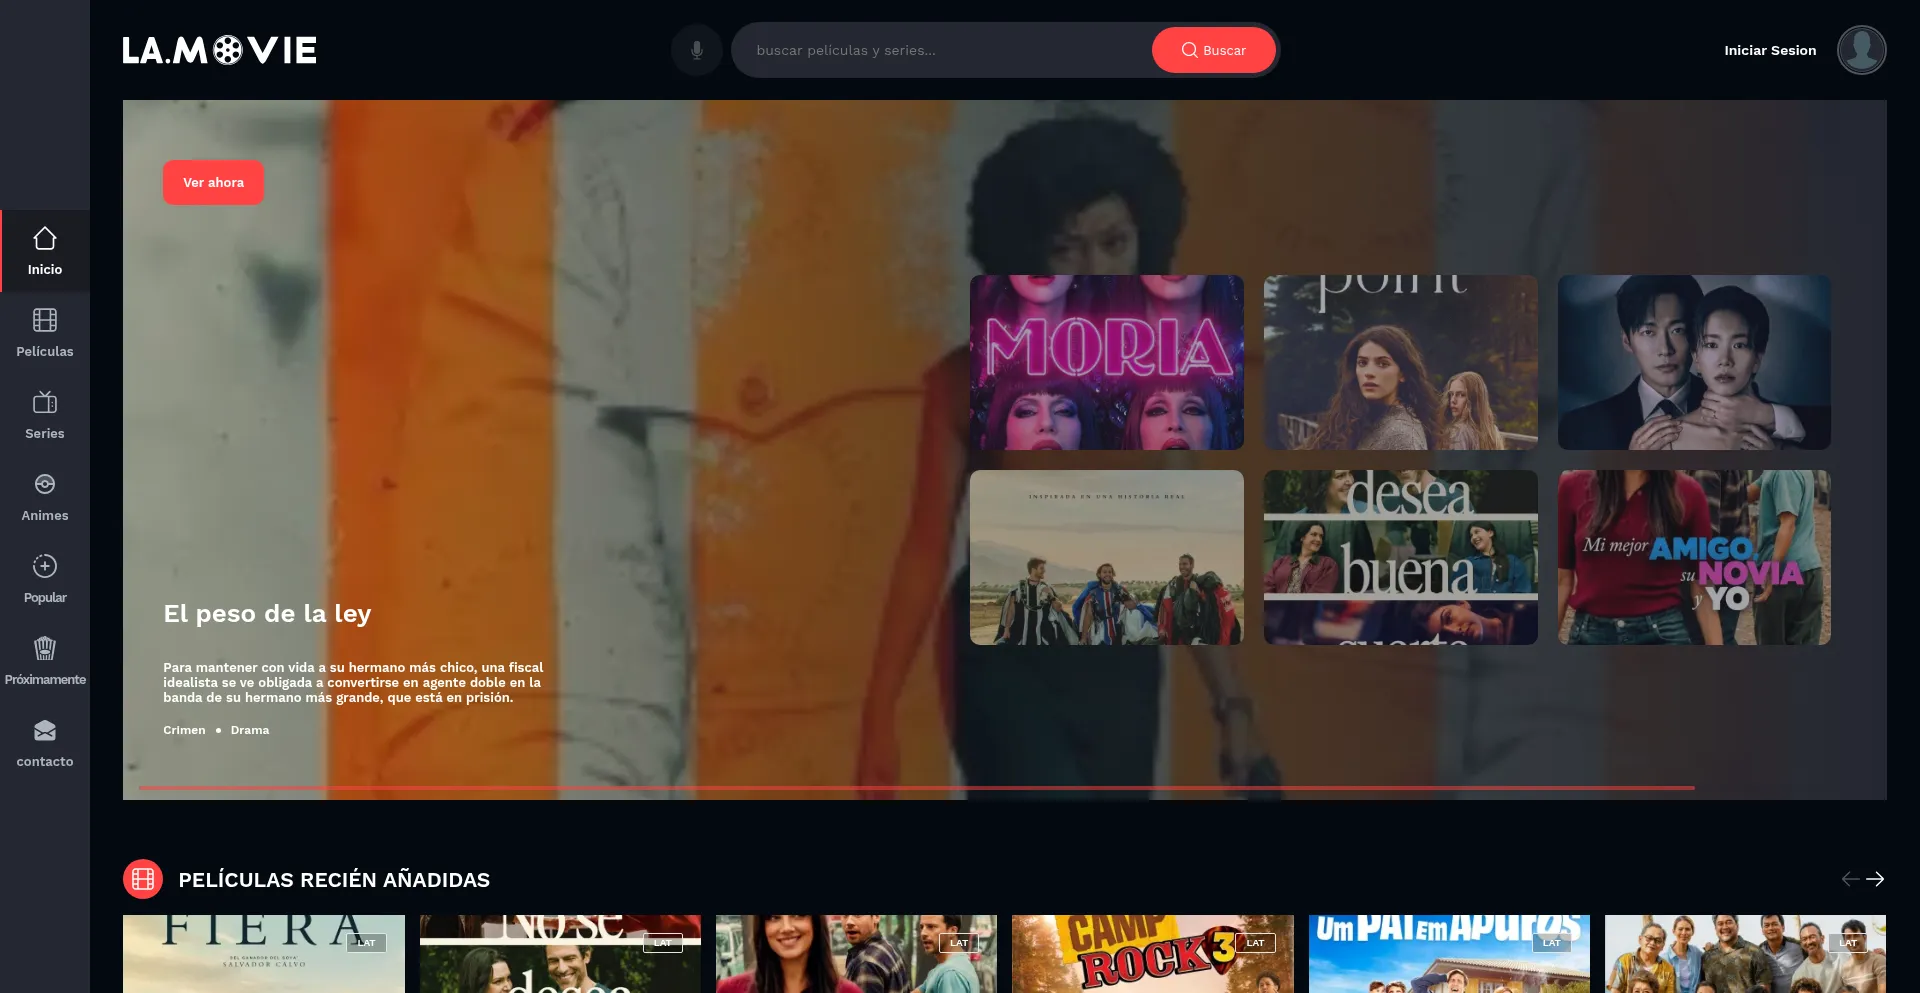This screenshot has width=1920, height=993.
Task: Click the Inicio home icon
Action: (45, 239)
